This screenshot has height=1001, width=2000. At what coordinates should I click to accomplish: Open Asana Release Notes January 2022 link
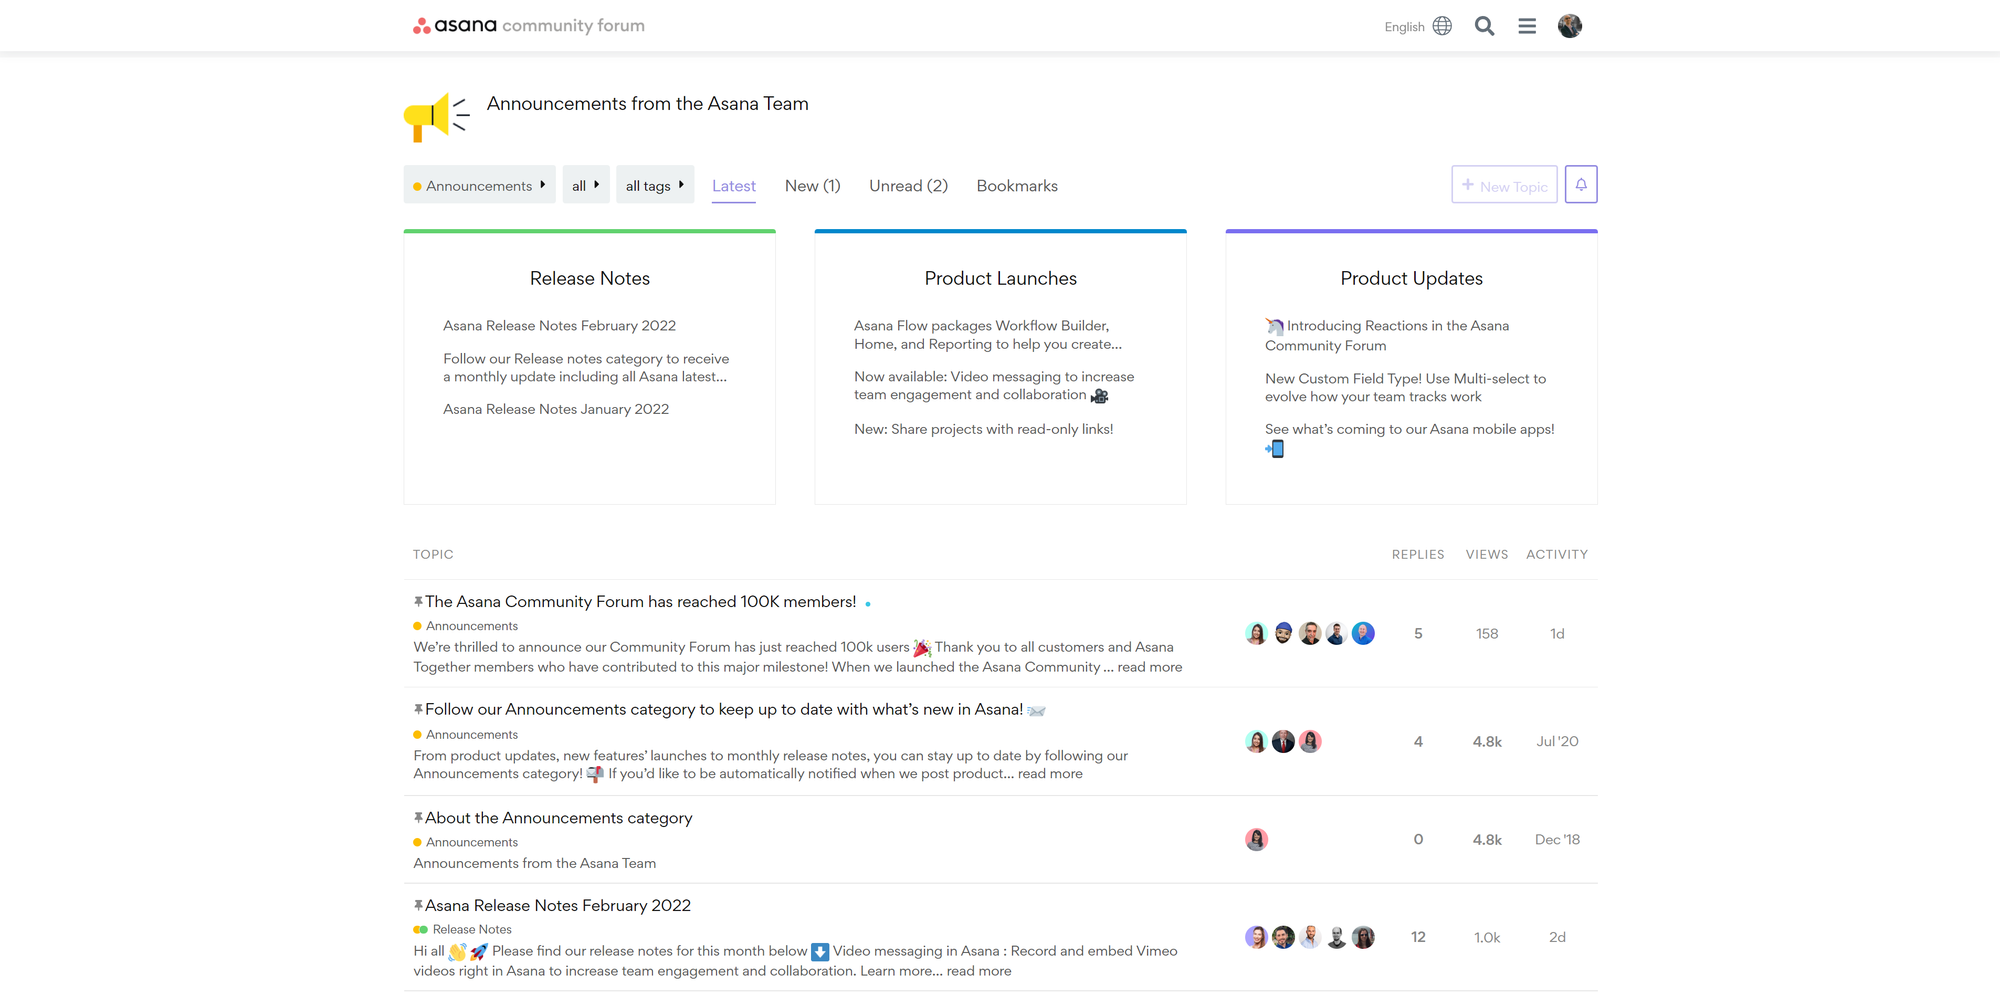click(x=556, y=409)
